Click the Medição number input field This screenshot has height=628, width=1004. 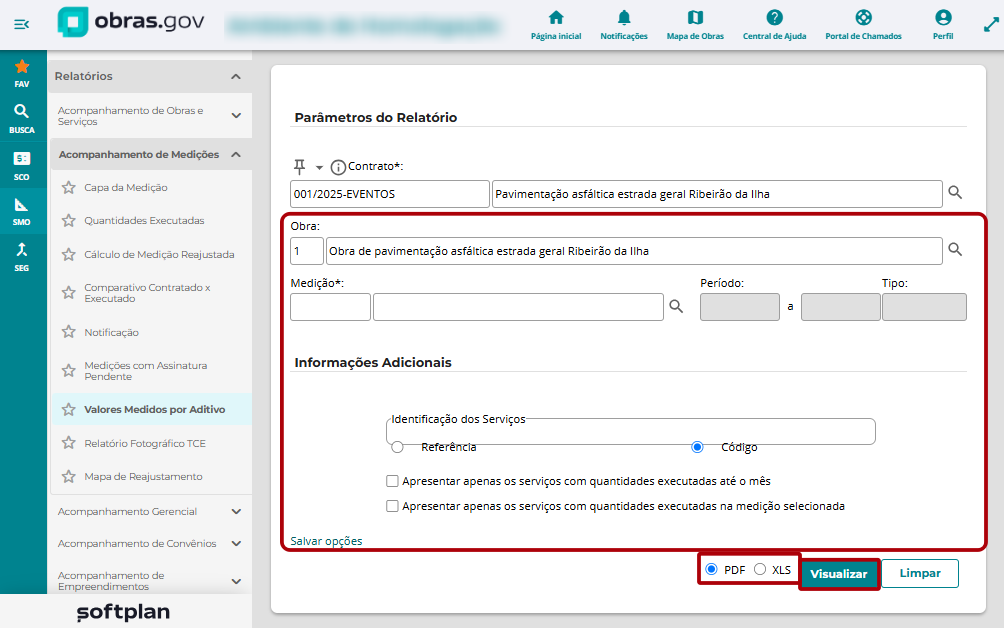tap(330, 307)
